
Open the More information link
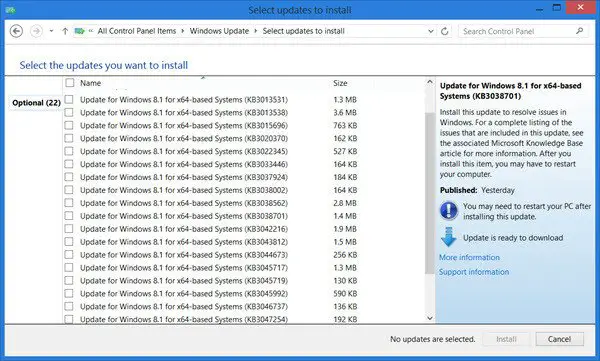469,257
